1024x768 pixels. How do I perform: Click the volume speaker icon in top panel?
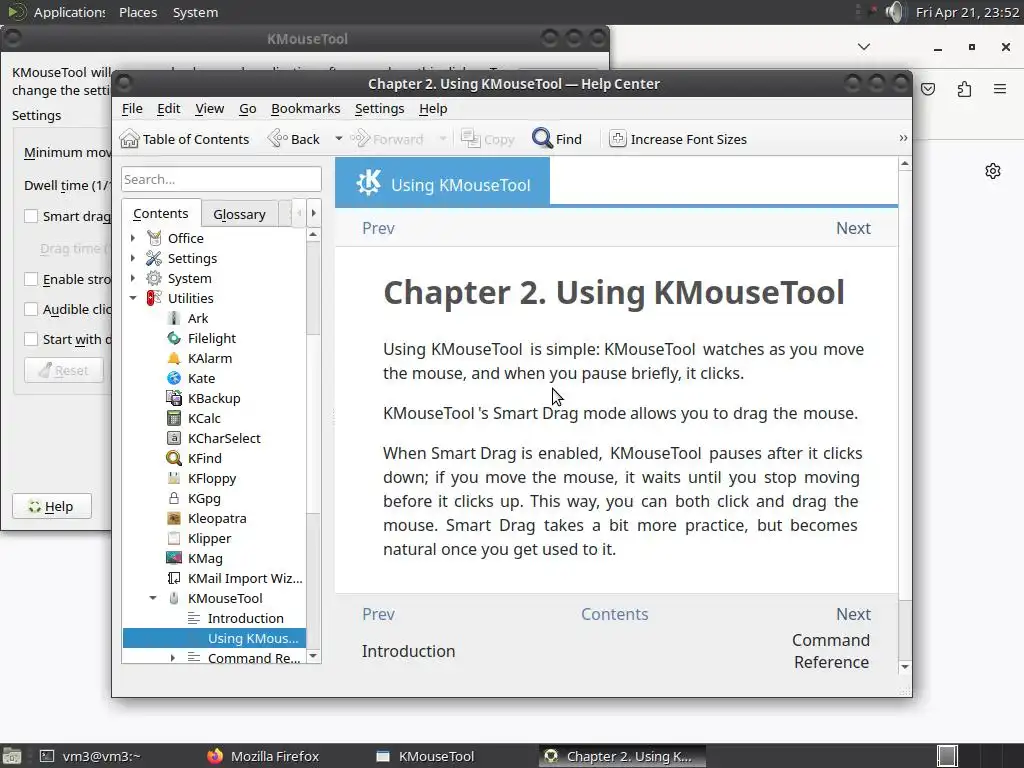(896, 12)
